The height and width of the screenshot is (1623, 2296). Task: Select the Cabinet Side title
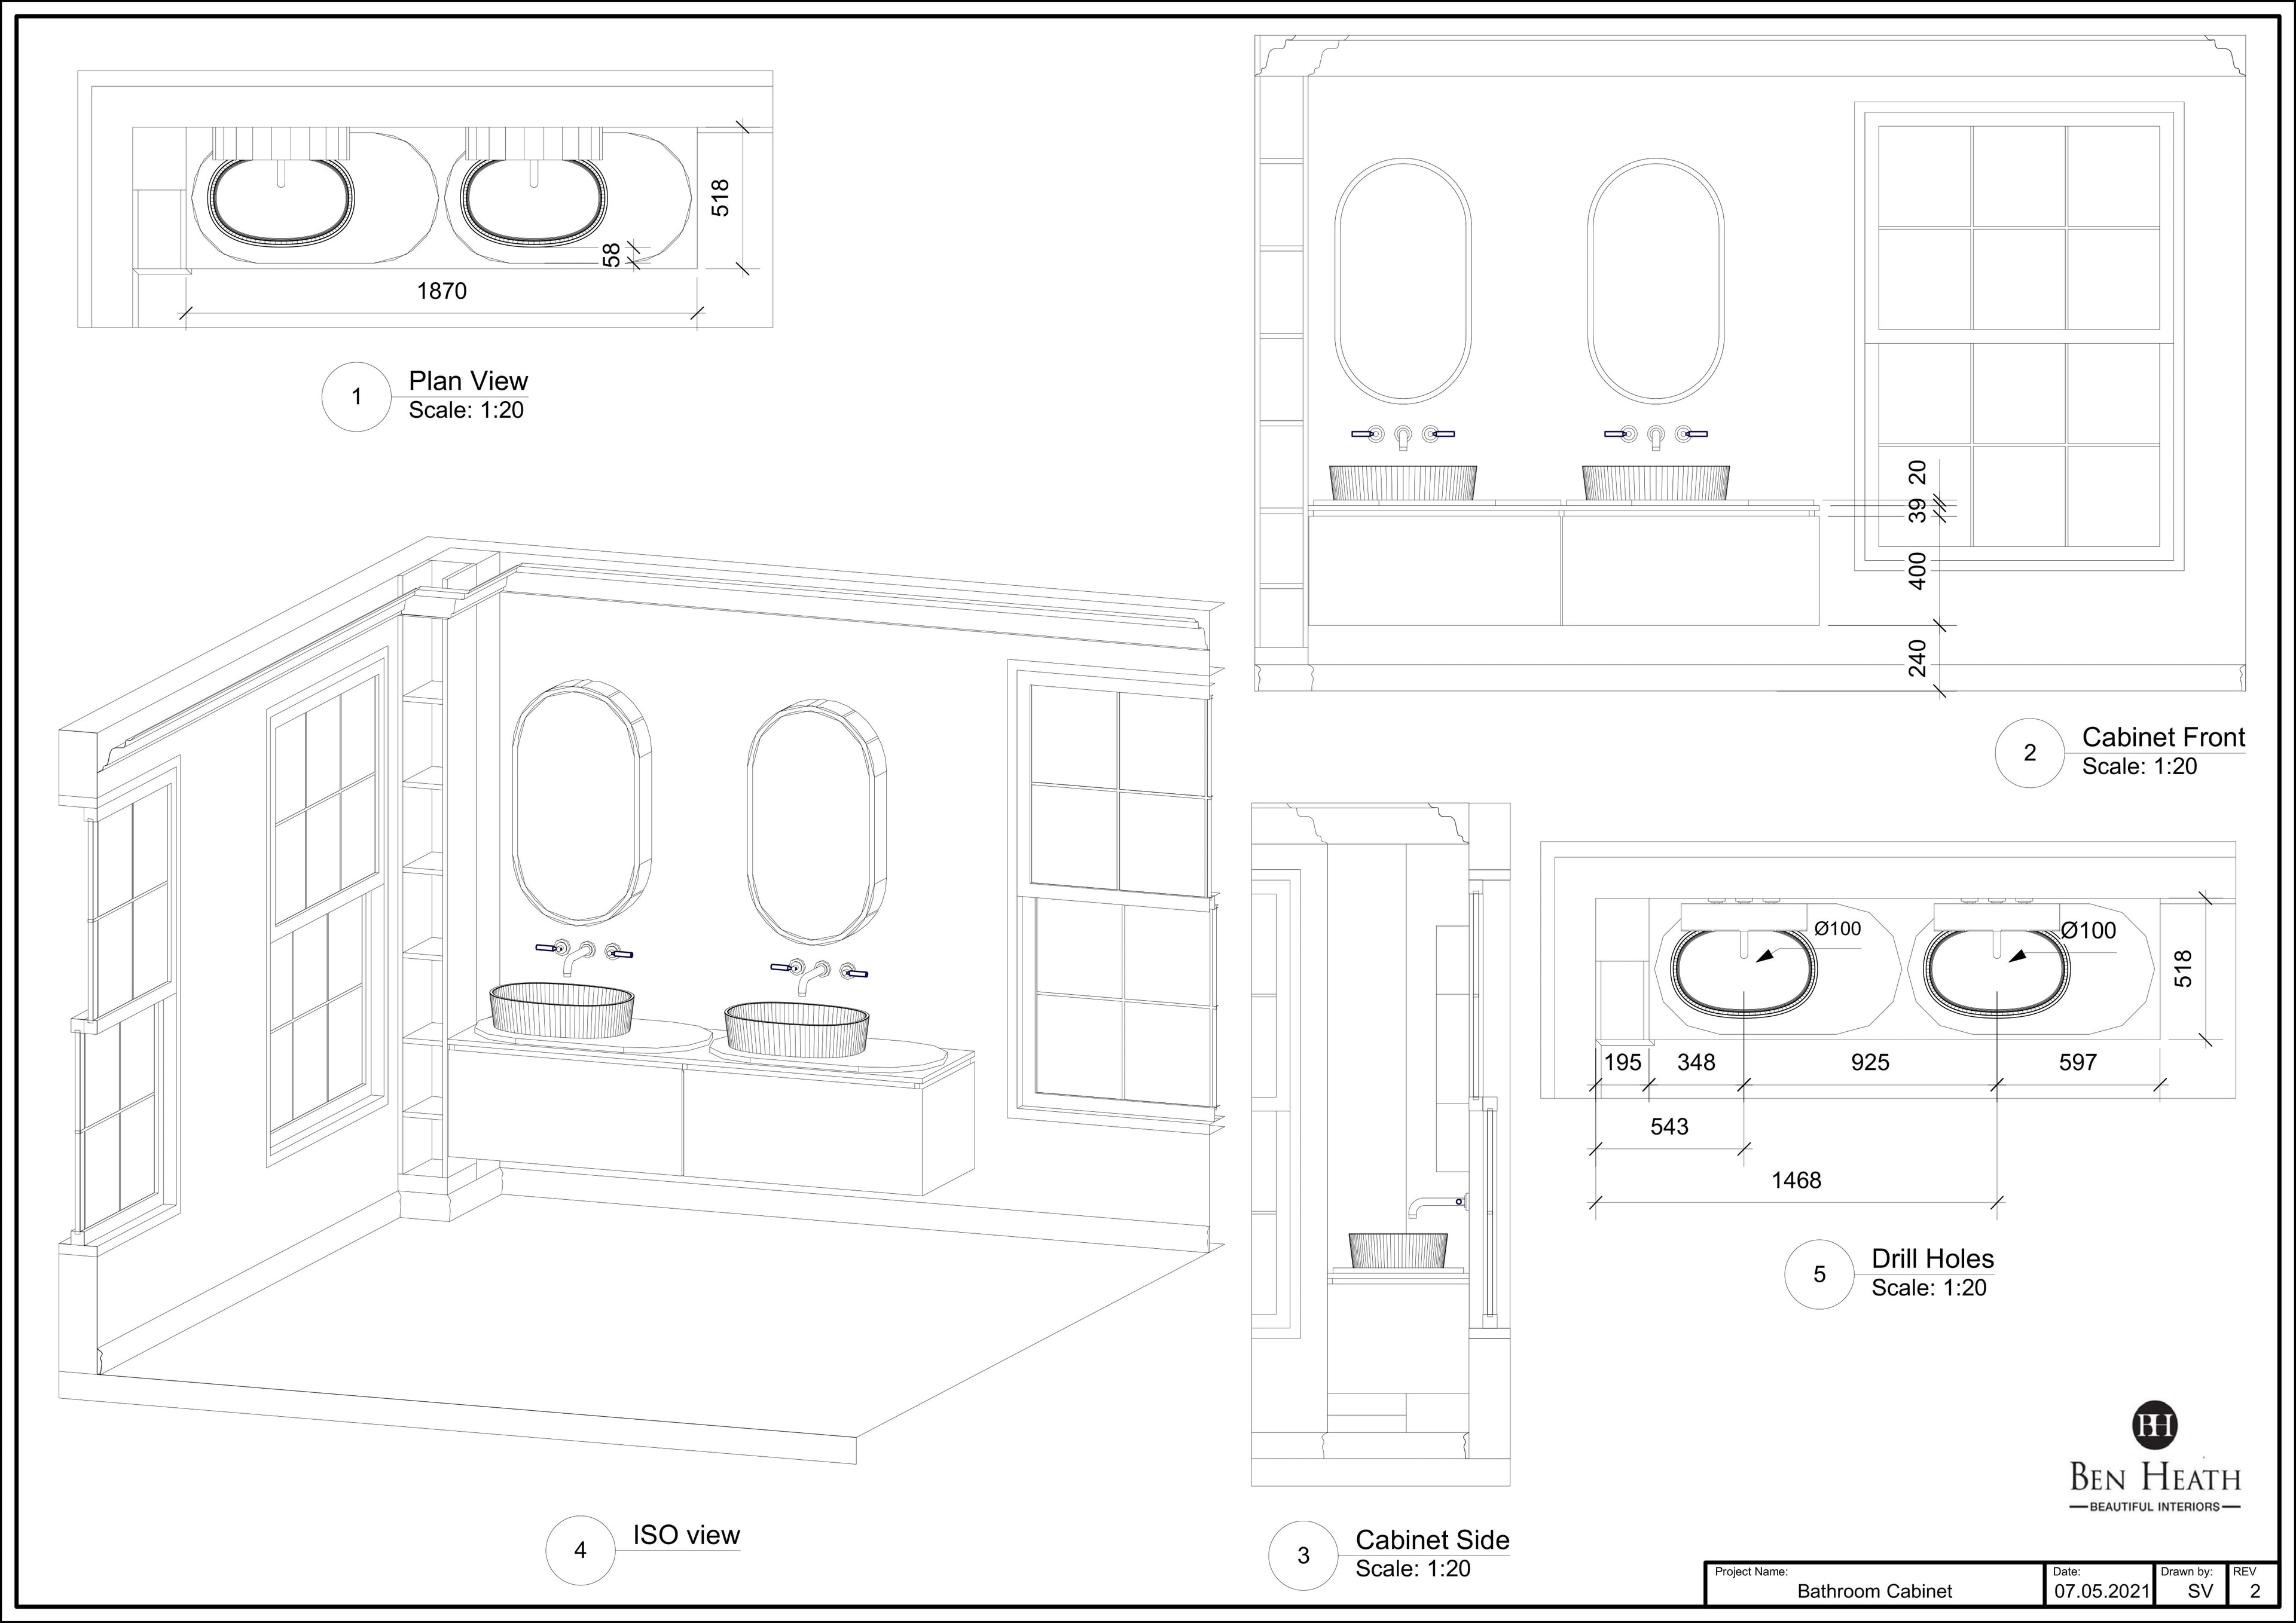pyautogui.click(x=1432, y=1540)
